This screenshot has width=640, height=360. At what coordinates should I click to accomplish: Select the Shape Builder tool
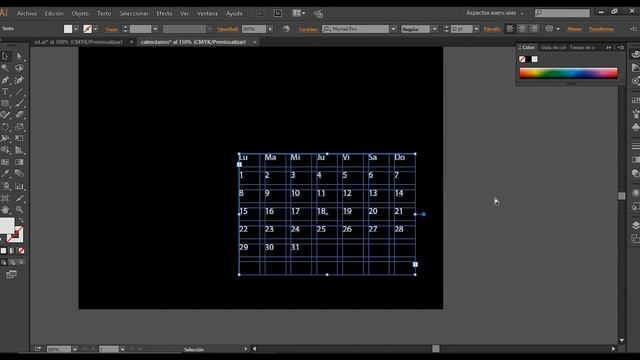[x=5, y=150]
